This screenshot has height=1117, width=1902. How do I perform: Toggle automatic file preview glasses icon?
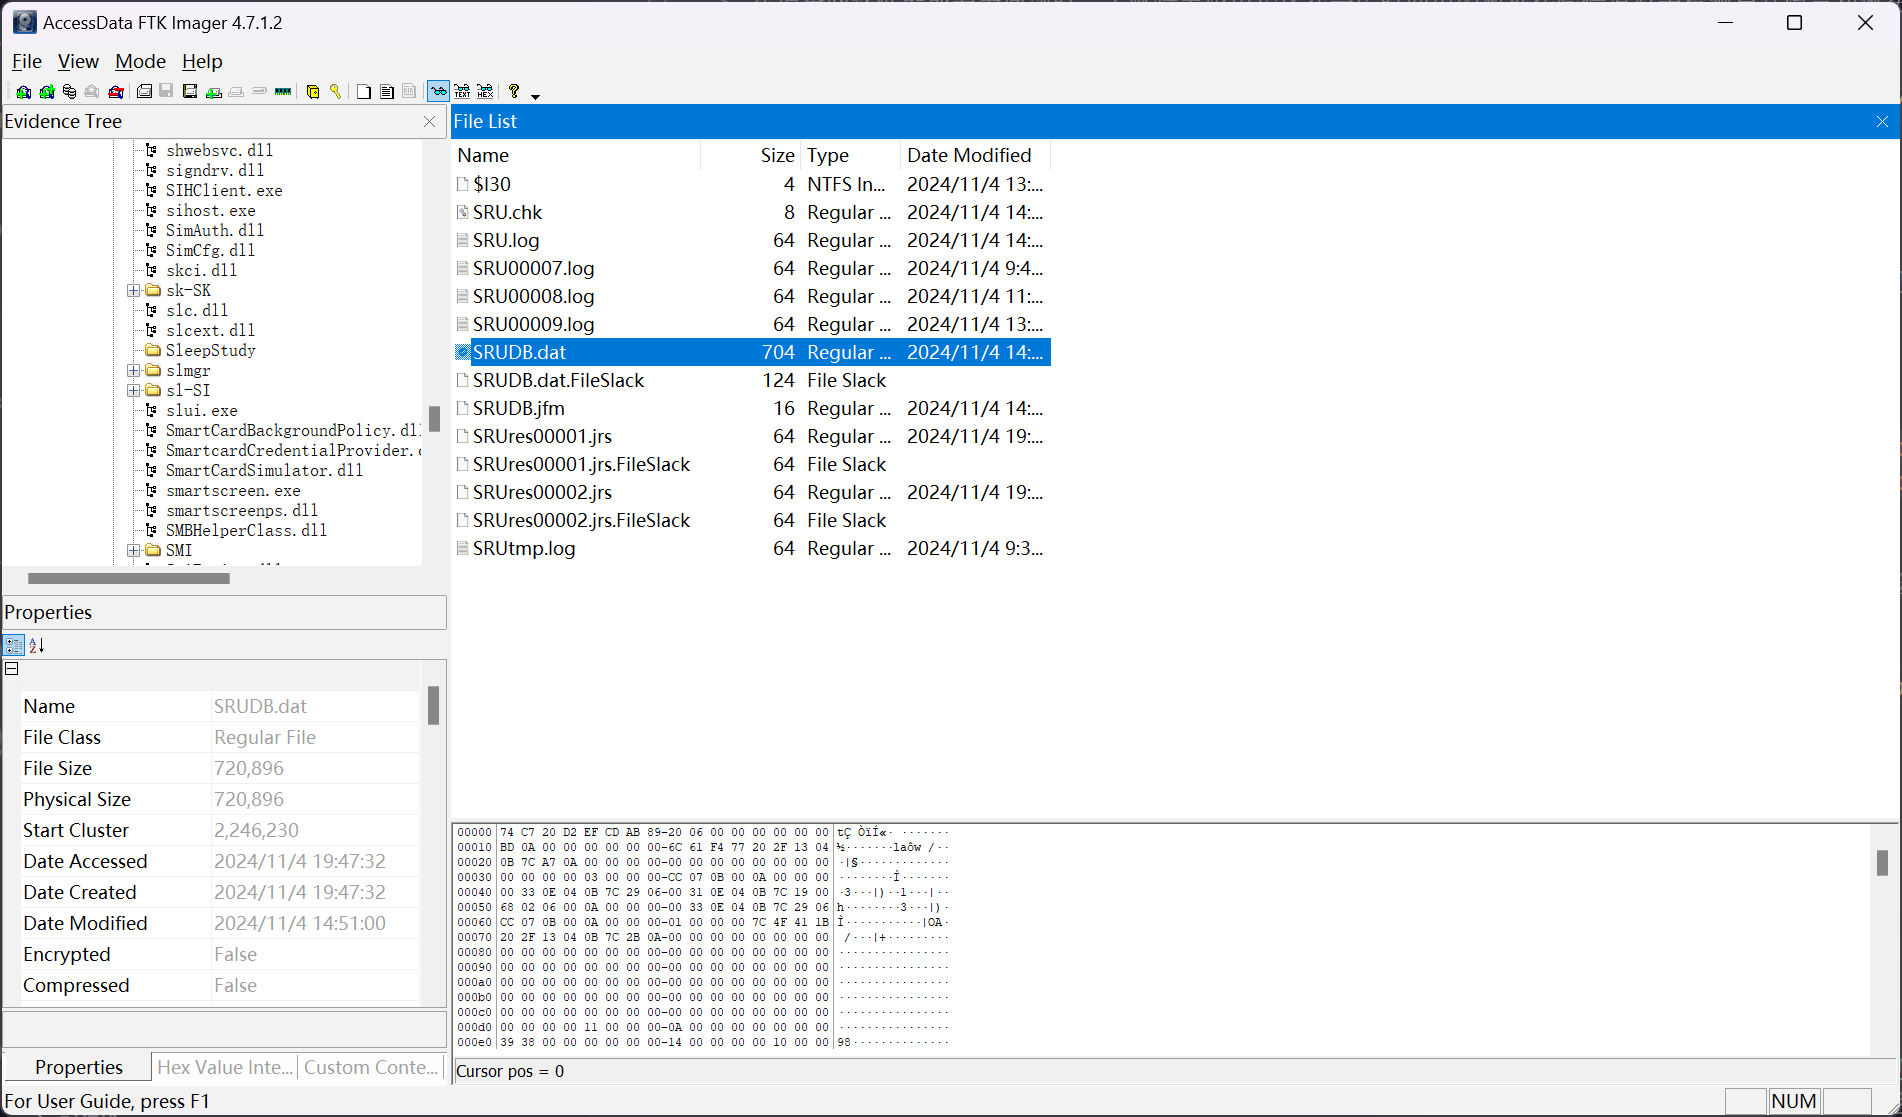[x=438, y=92]
